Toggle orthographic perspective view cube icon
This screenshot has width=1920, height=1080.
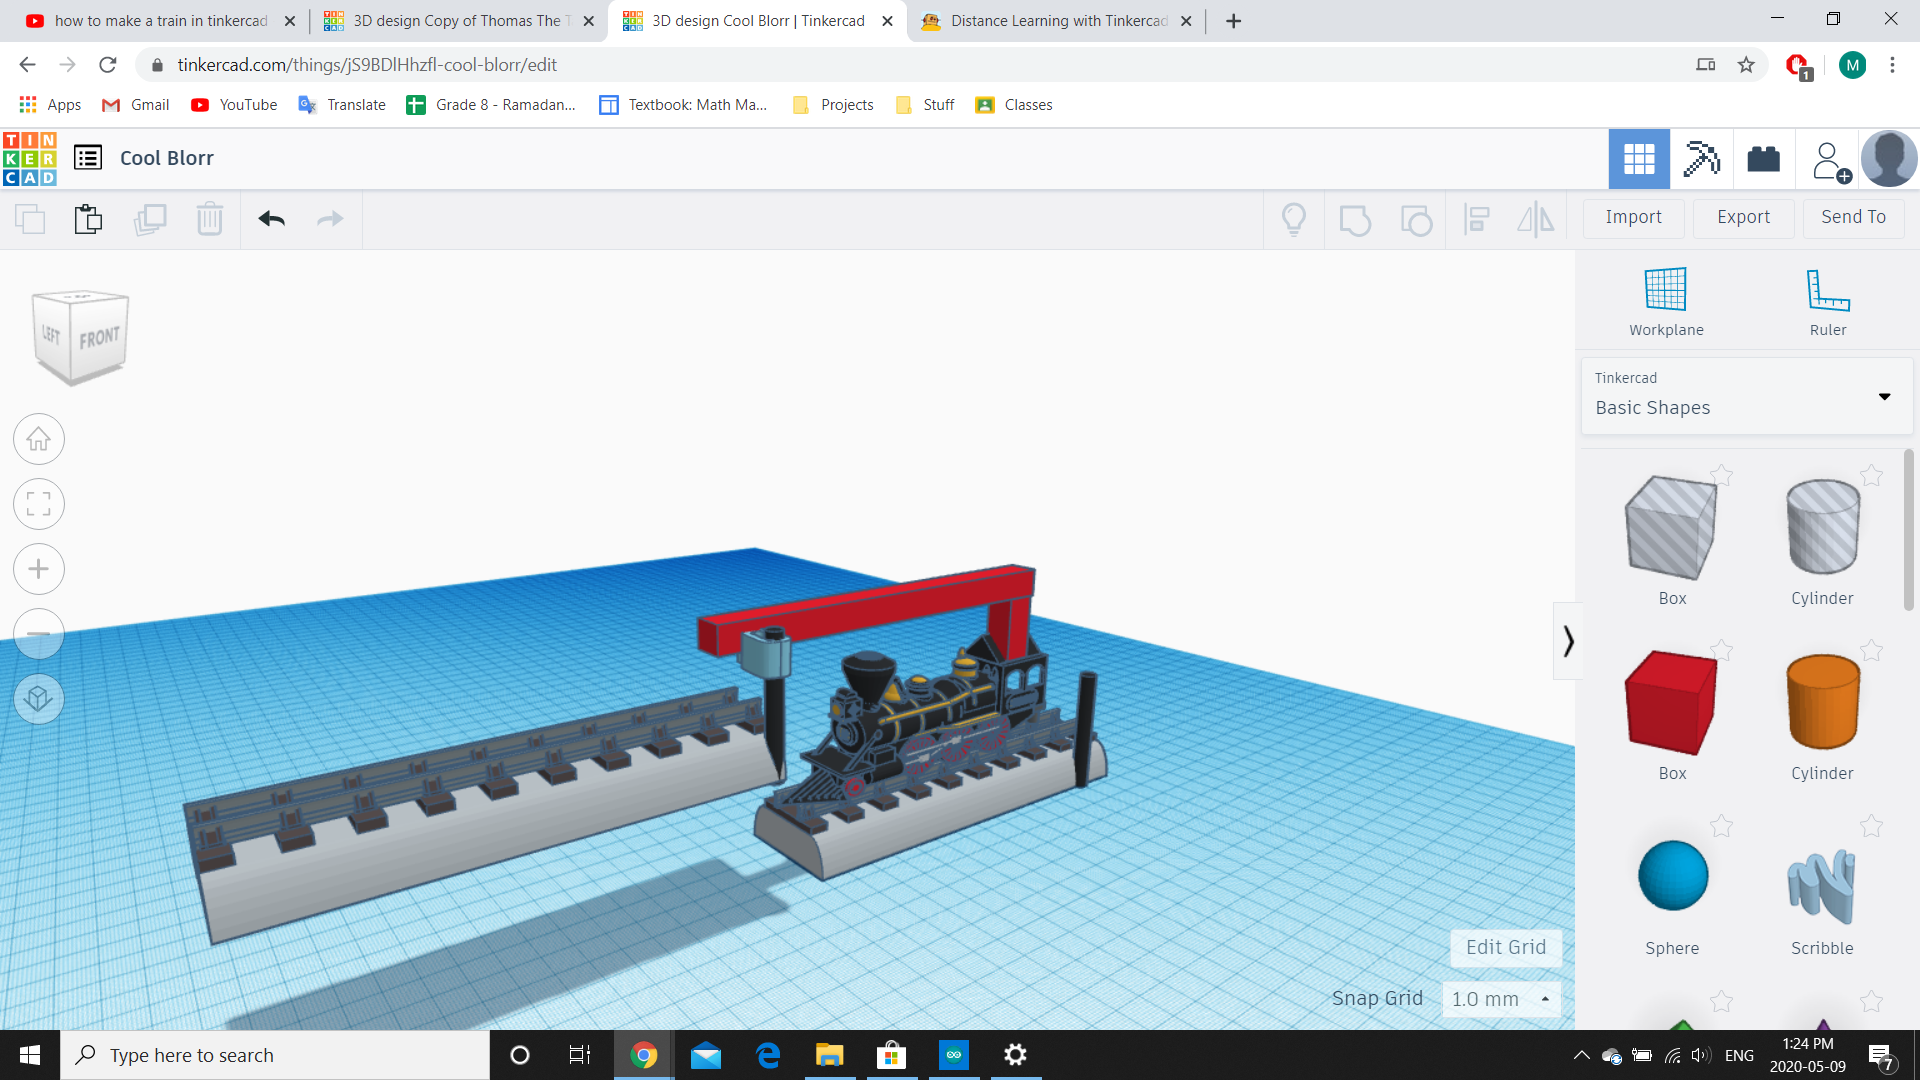pyautogui.click(x=39, y=699)
